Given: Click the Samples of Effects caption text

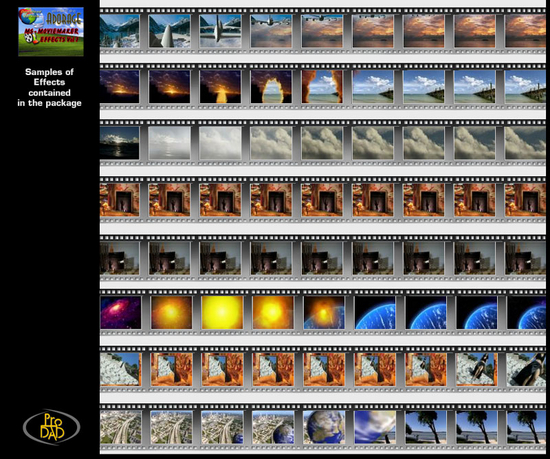Looking at the screenshot, I should (x=49, y=87).
